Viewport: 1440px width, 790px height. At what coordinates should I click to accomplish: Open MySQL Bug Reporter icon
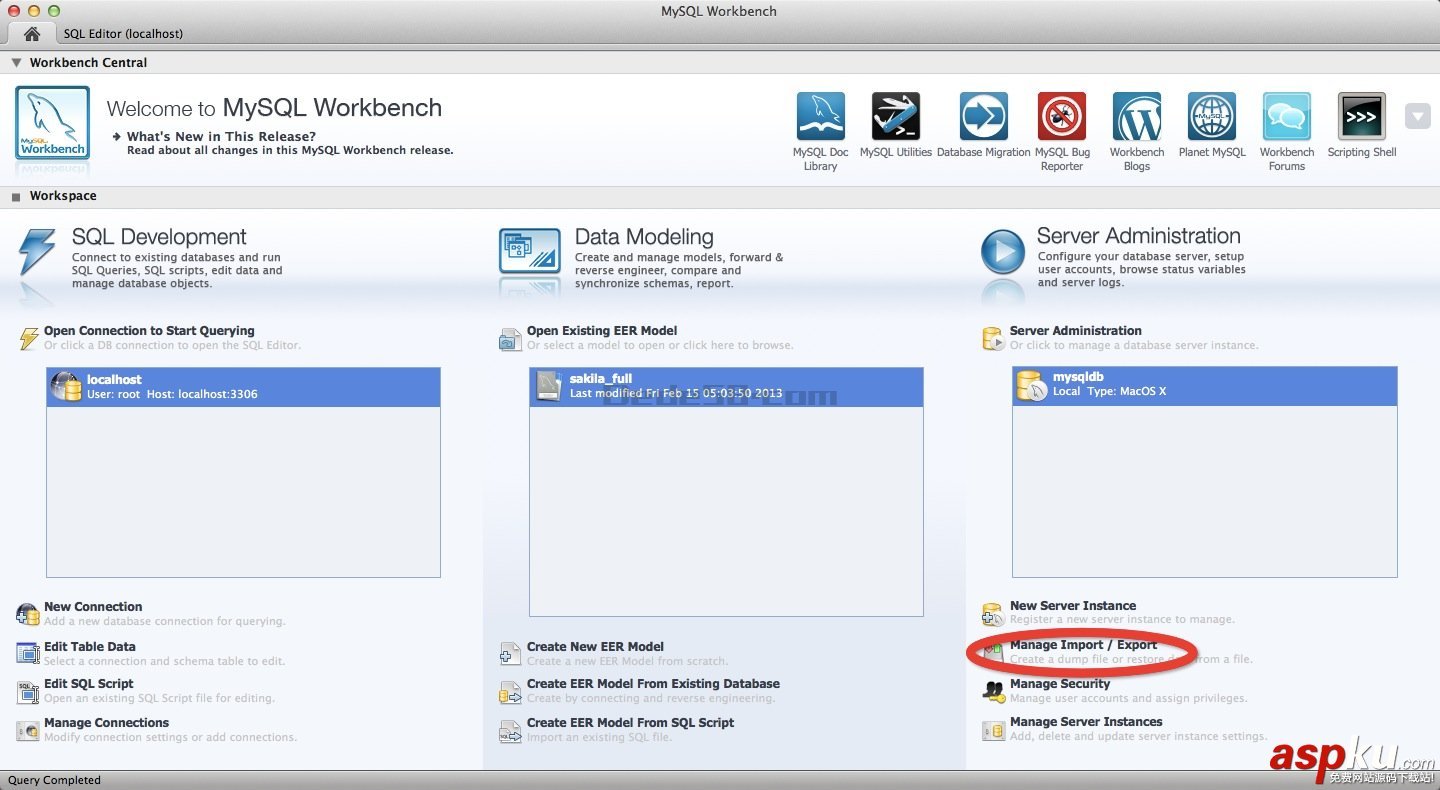1062,117
